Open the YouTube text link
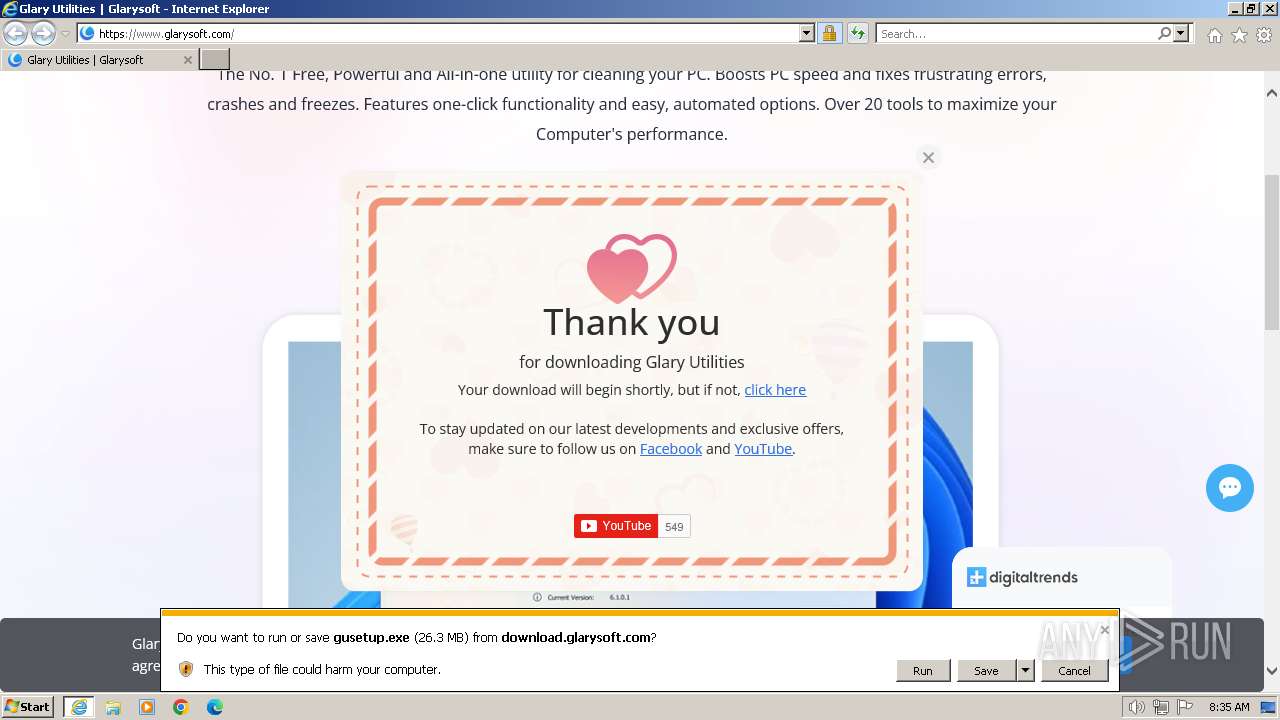Image resolution: width=1280 pixels, height=720 pixels. click(763, 449)
